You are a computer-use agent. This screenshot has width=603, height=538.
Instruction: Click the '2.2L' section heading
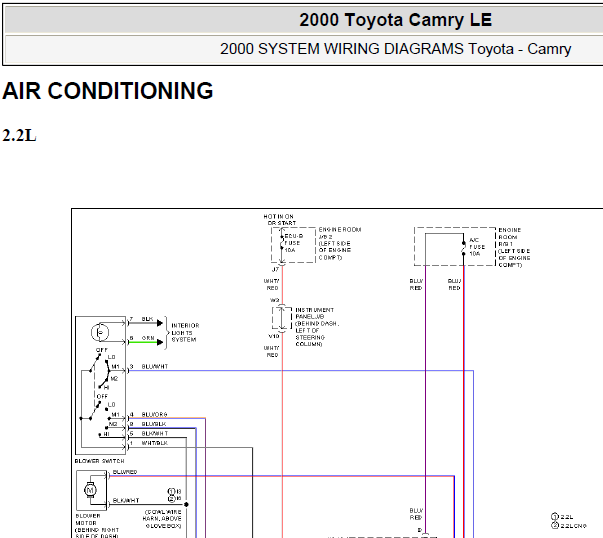(19, 136)
